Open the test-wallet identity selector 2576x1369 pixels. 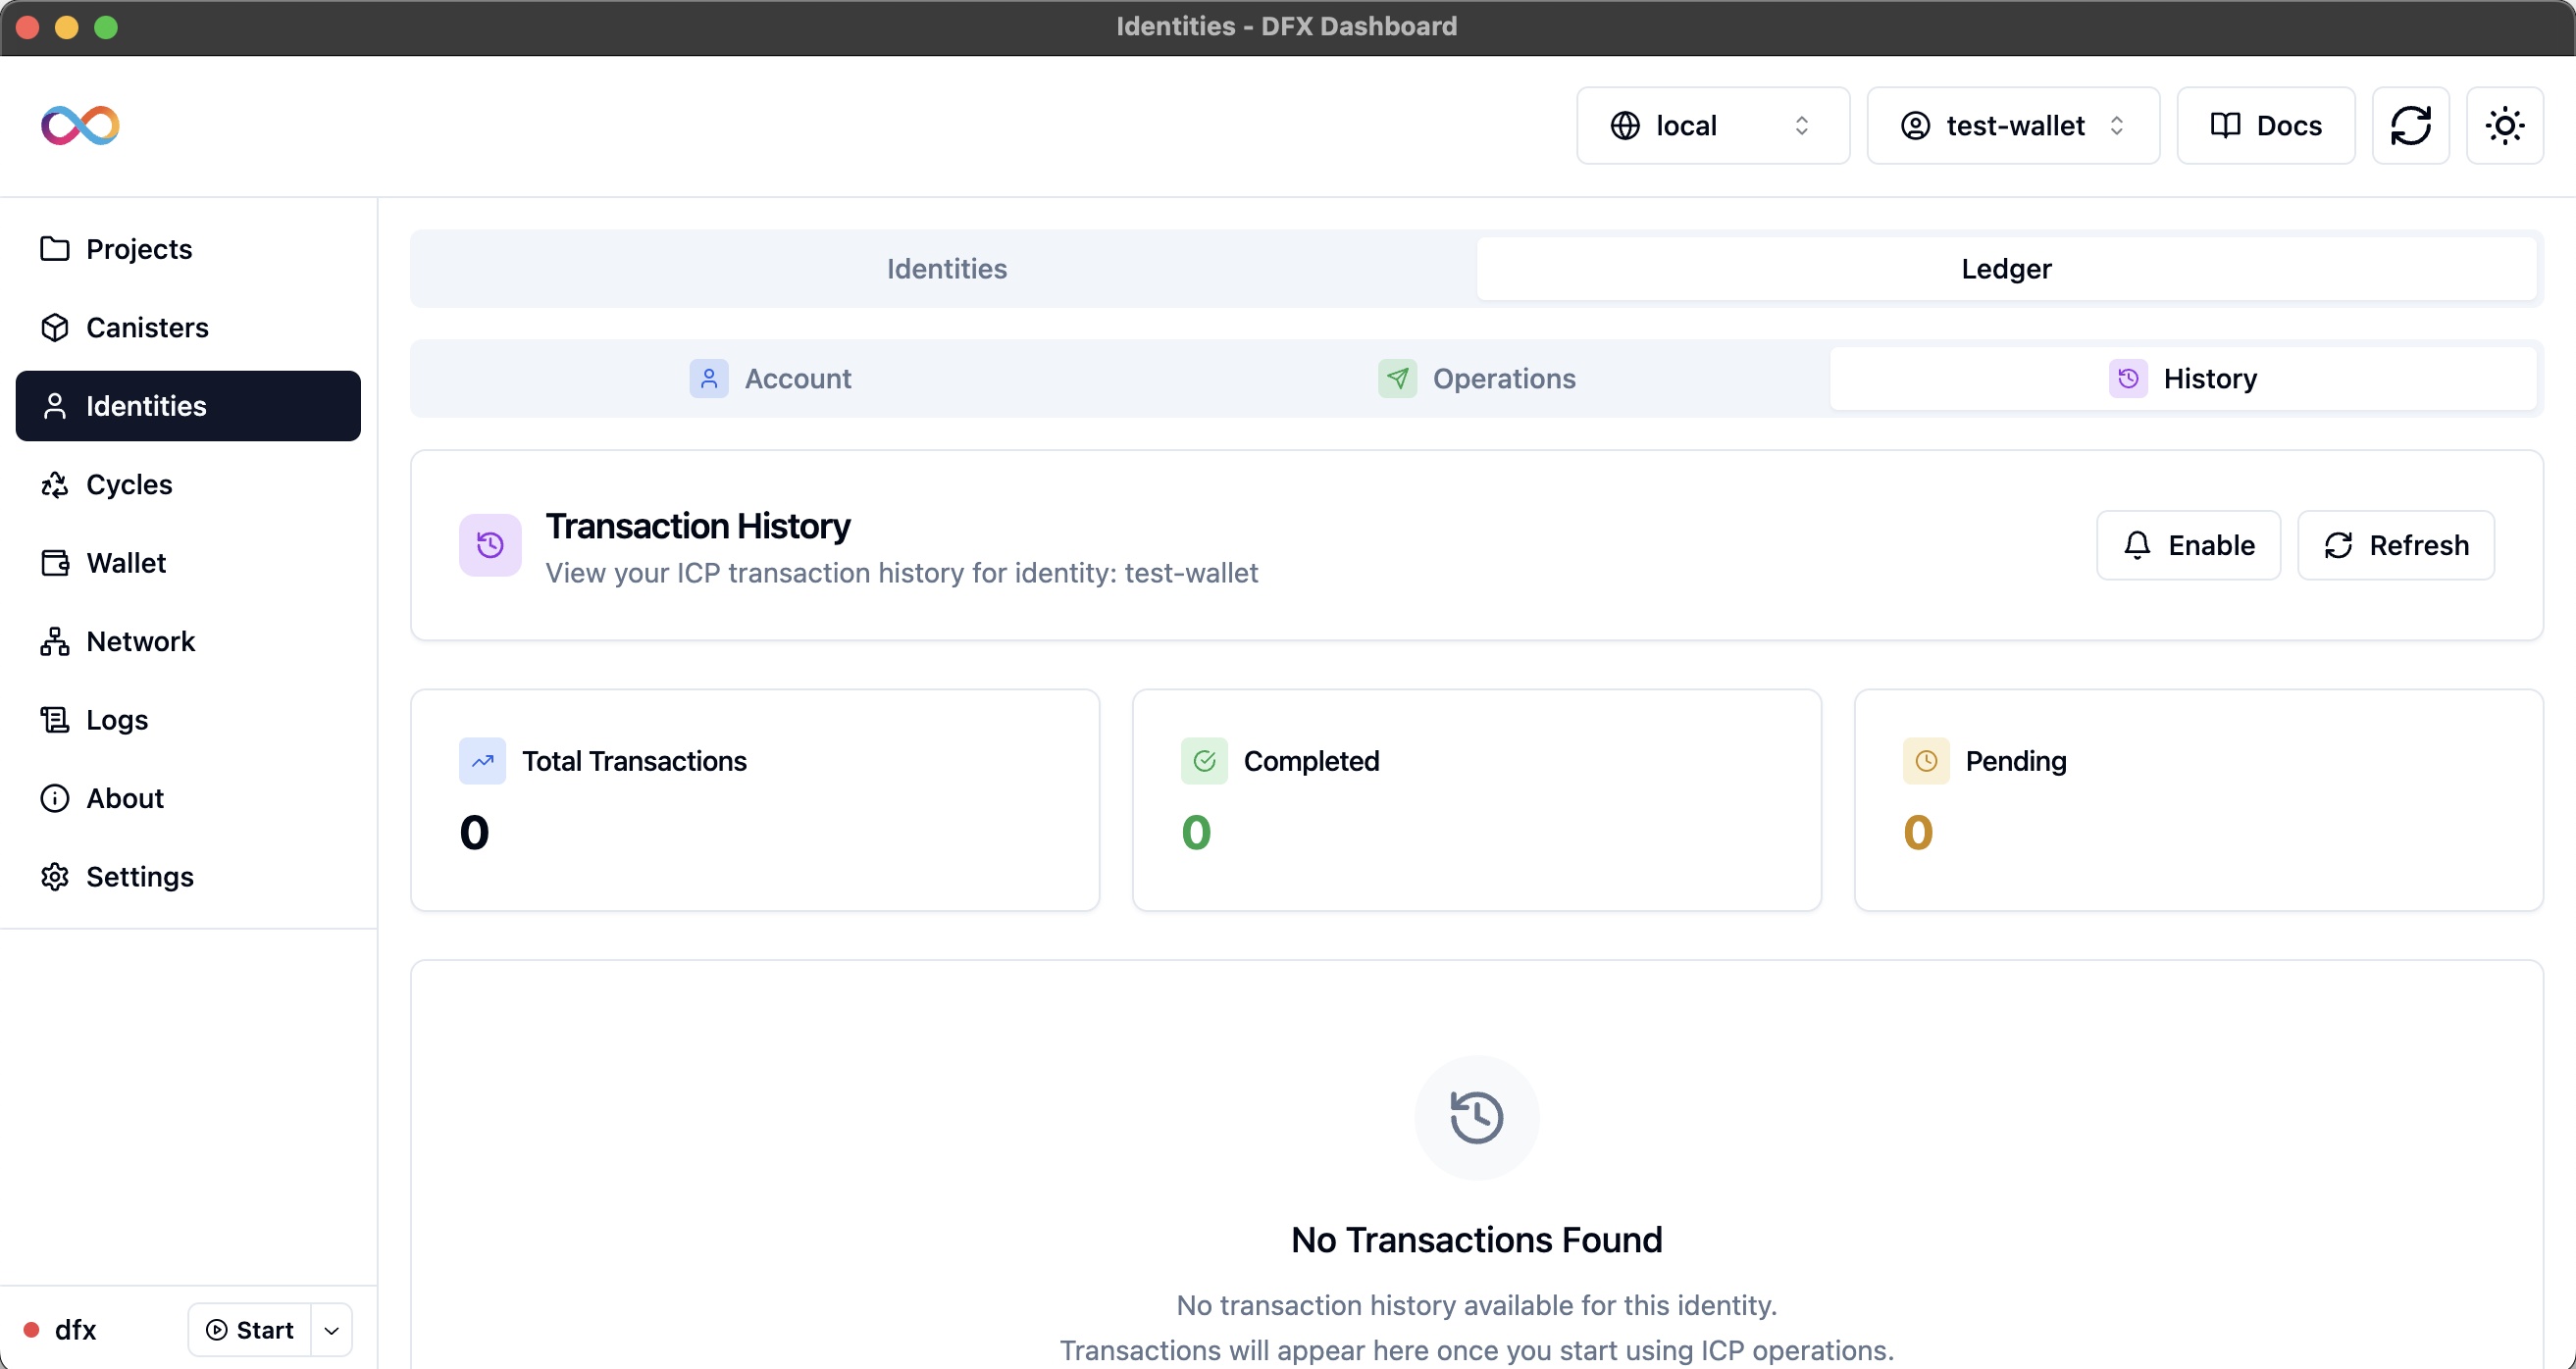coord(2013,125)
